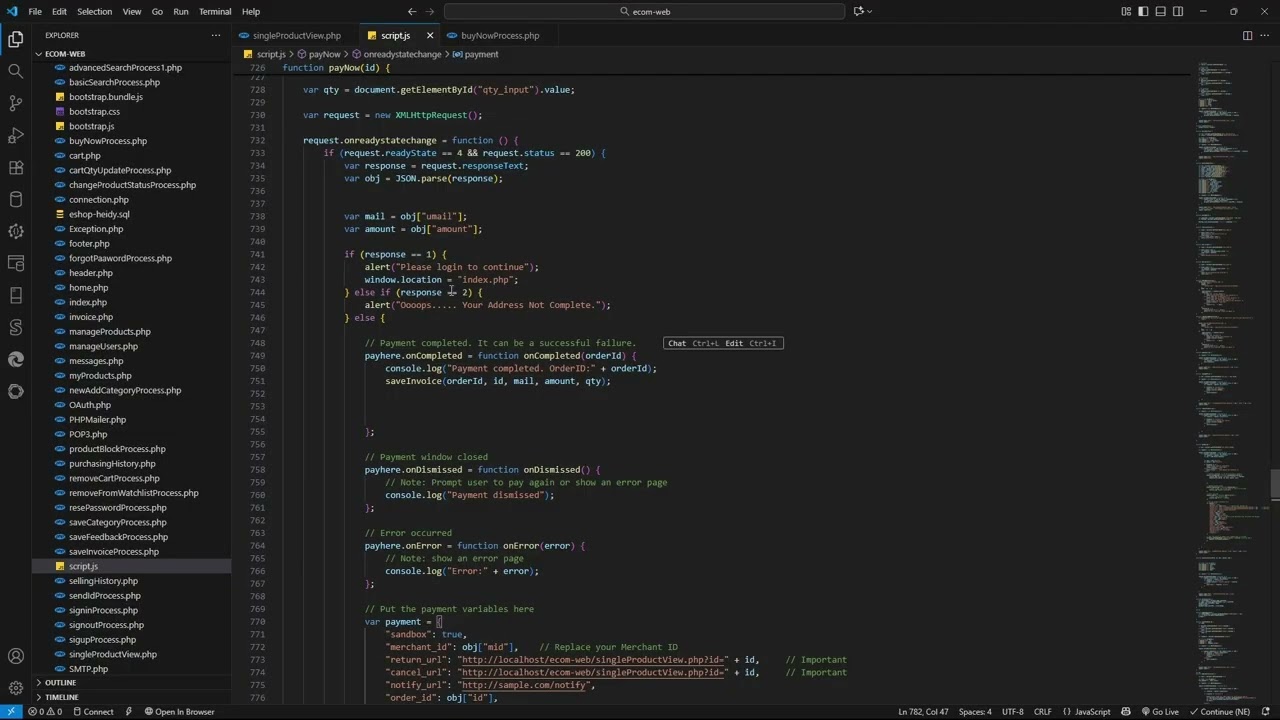The image size is (1280, 720).
Task: Click JavaScript language mode indicator
Action: 1086,712
